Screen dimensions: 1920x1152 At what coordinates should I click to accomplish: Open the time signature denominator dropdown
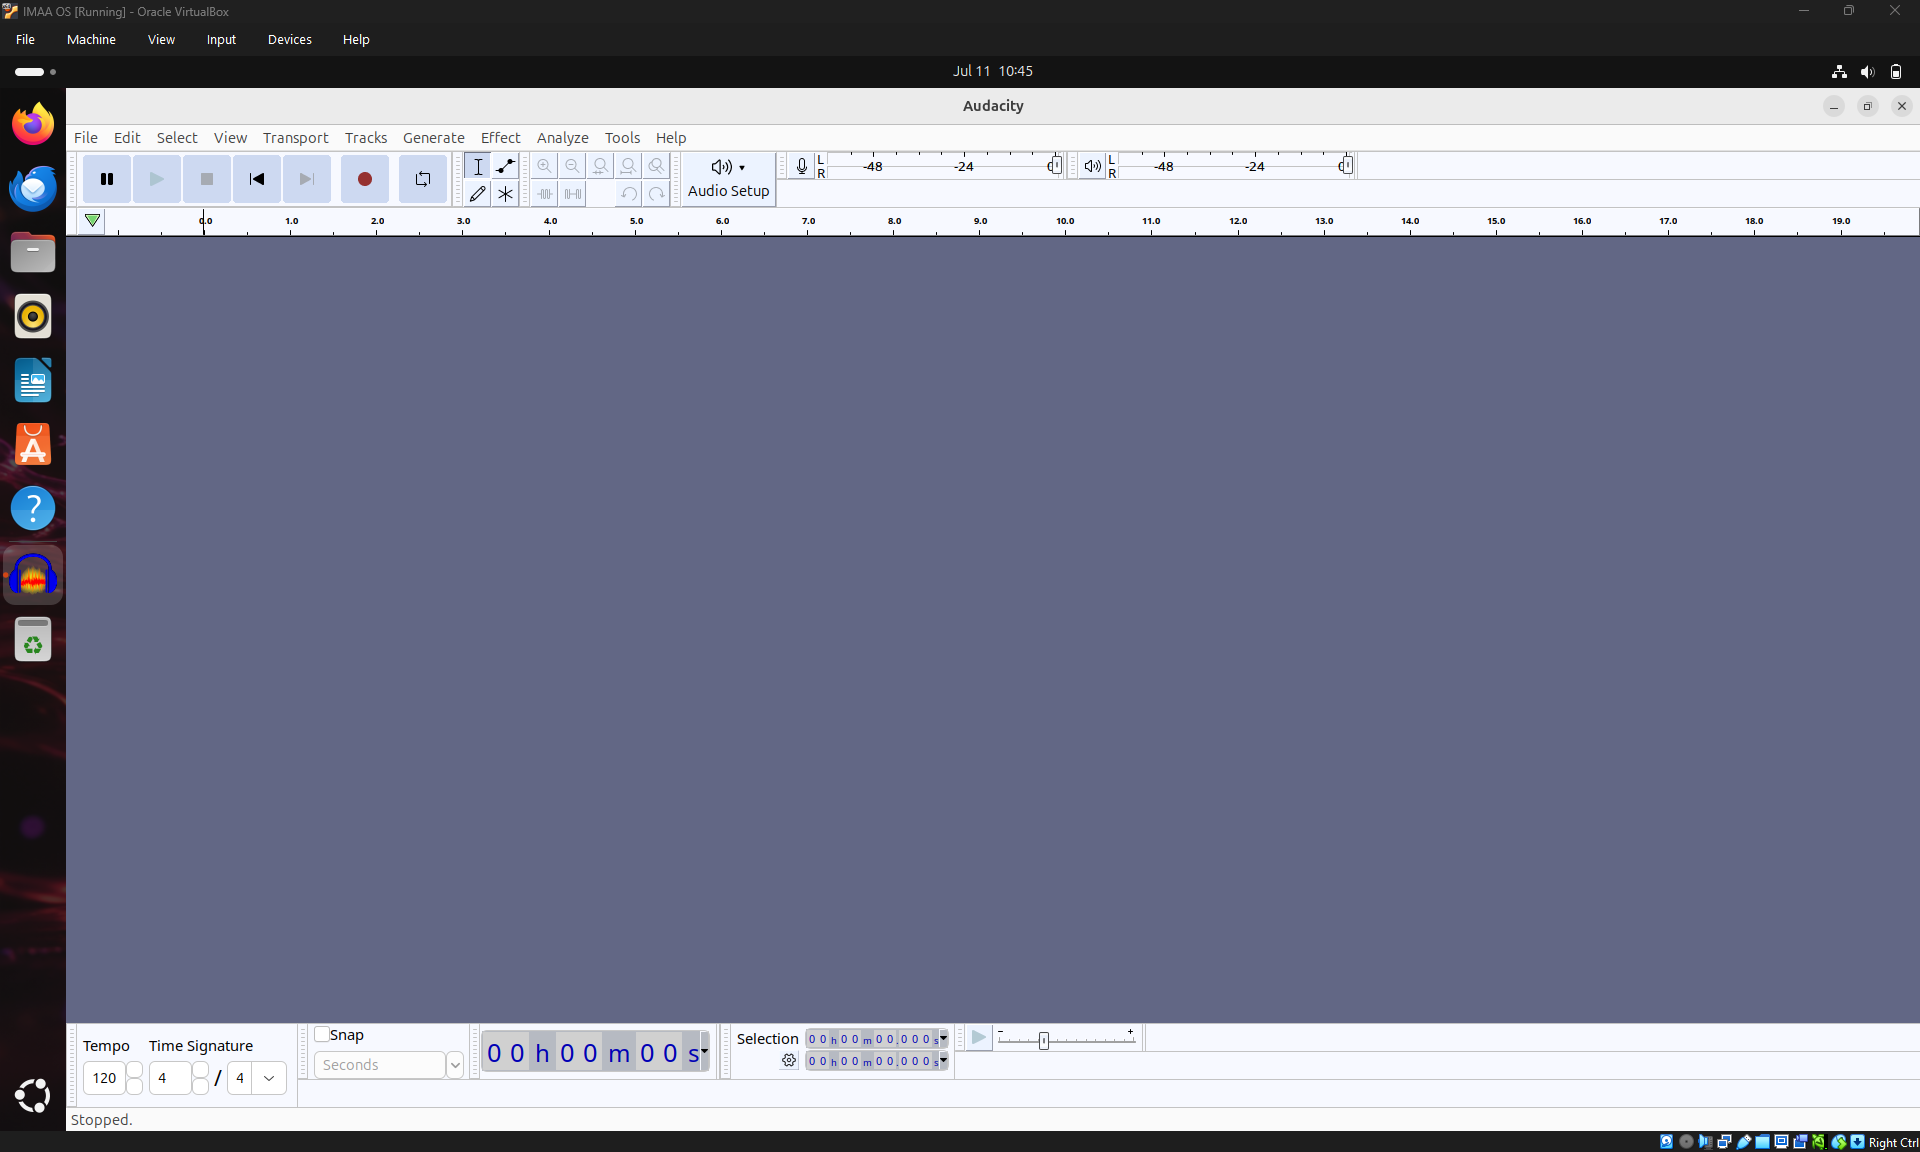point(269,1078)
